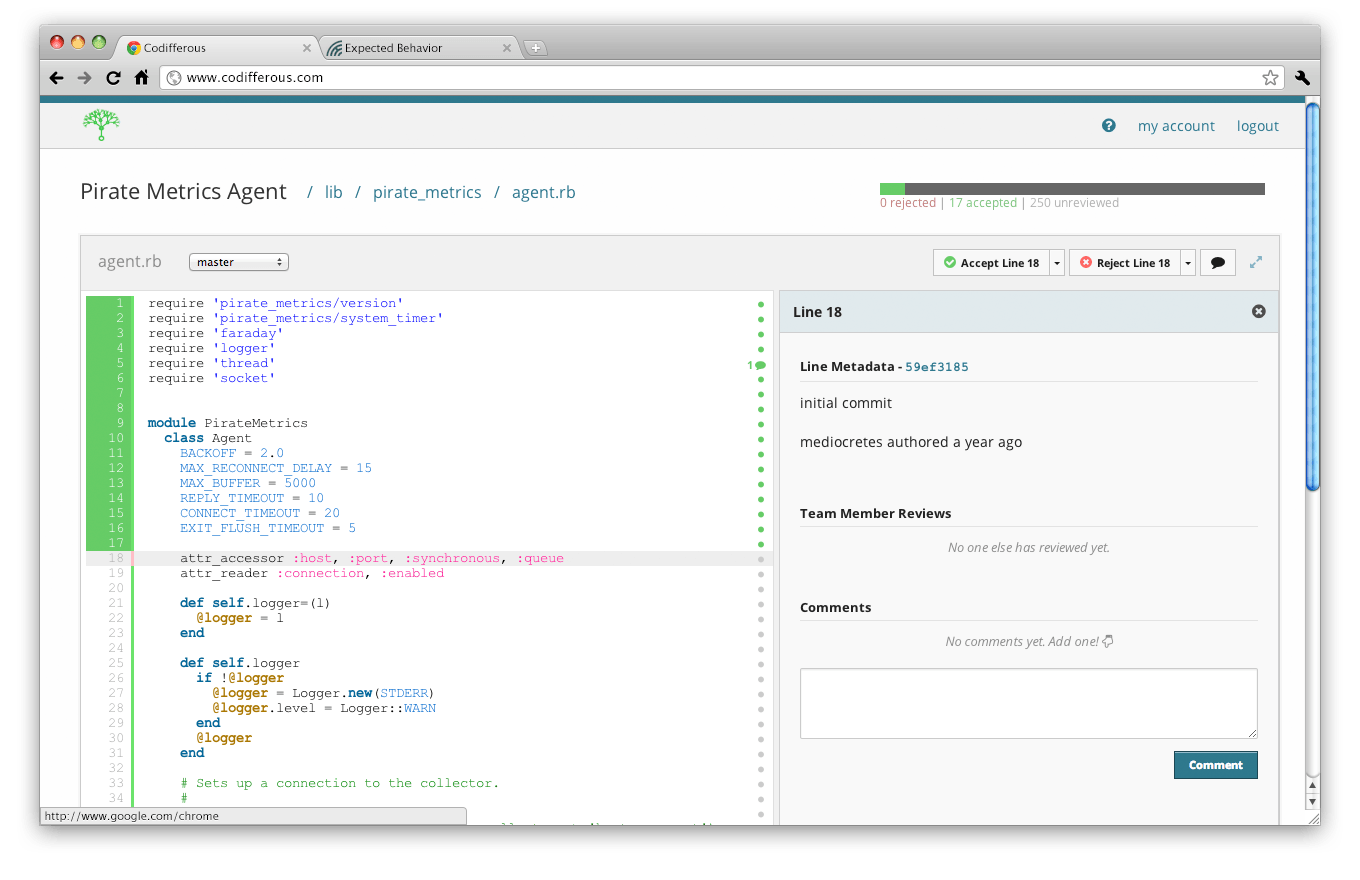1360x880 pixels.
Task: Click the gray status dot for line 18
Action: click(x=761, y=559)
